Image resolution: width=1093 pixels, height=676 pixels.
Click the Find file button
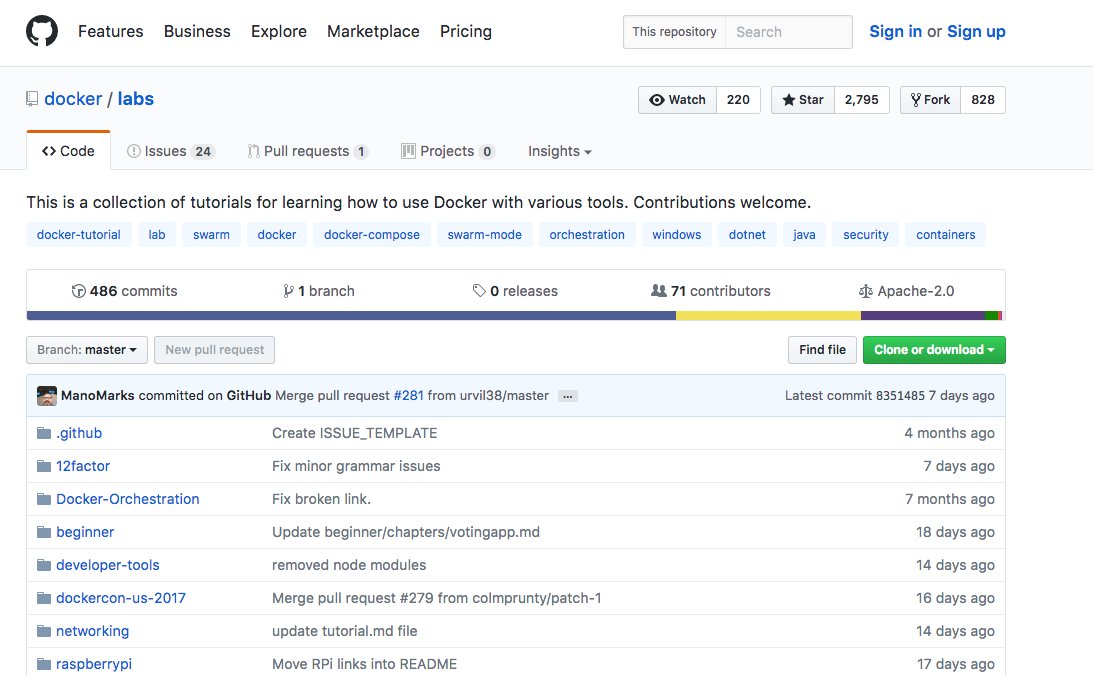click(823, 350)
